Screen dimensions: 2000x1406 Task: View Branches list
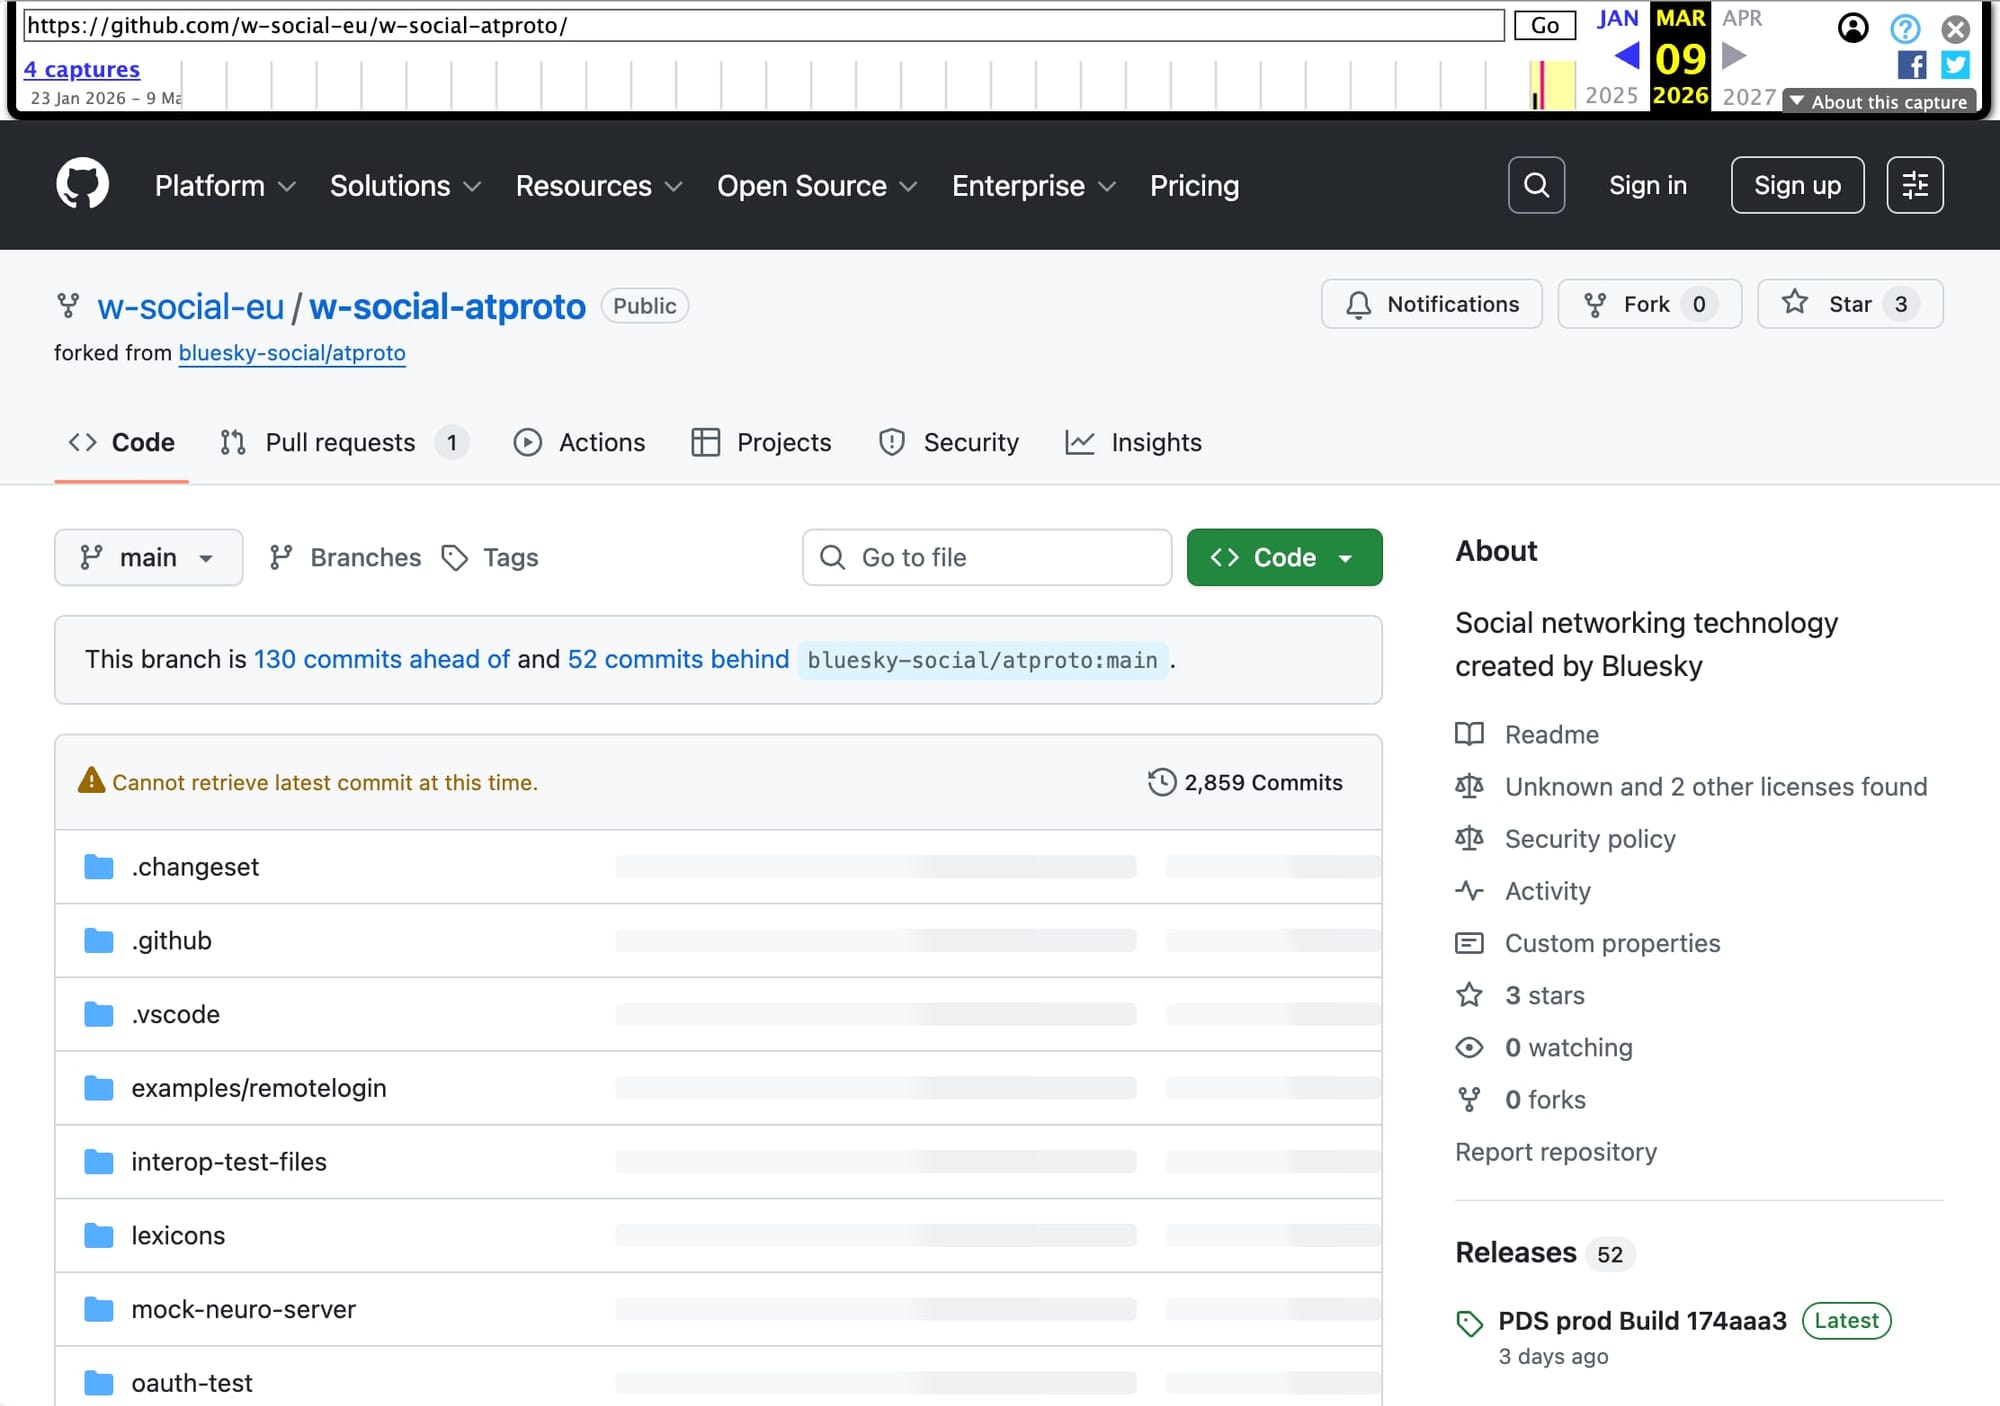click(x=345, y=557)
